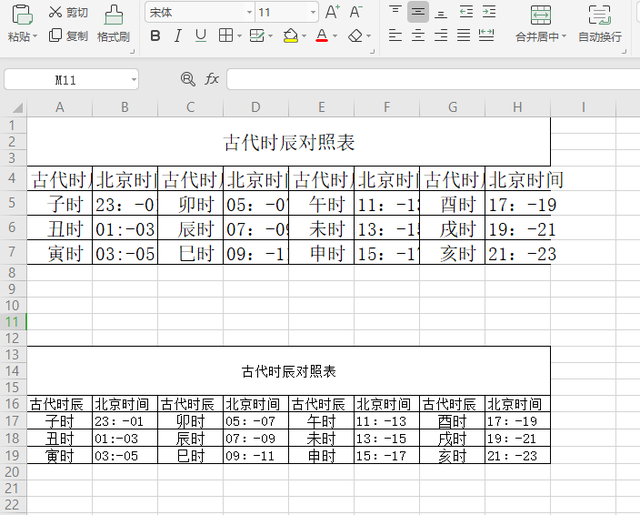Open the 合并居中 dropdown arrow

click(x=564, y=36)
